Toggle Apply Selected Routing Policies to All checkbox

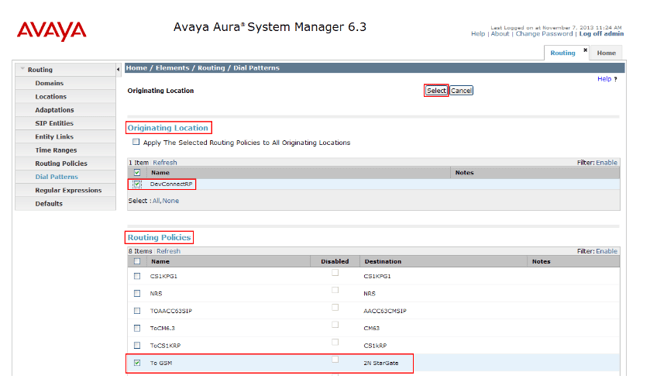pos(136,142)
